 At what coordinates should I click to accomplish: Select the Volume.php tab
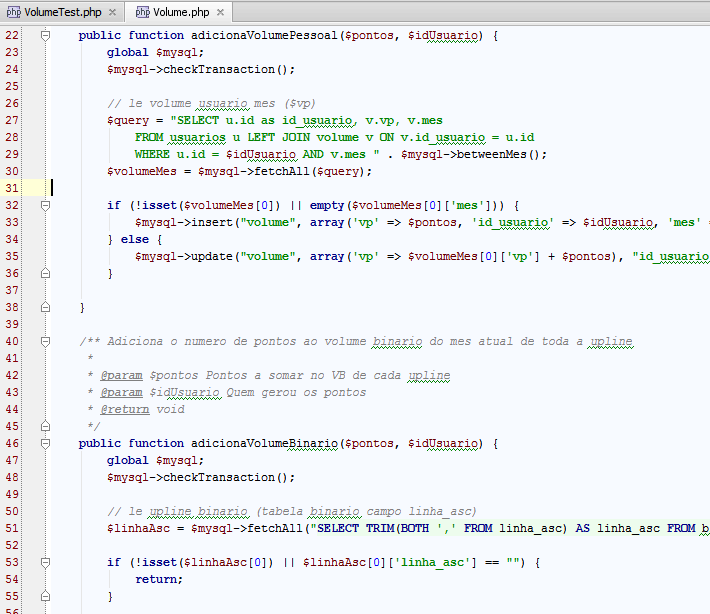pyautogui.click(x=178, y=12)
